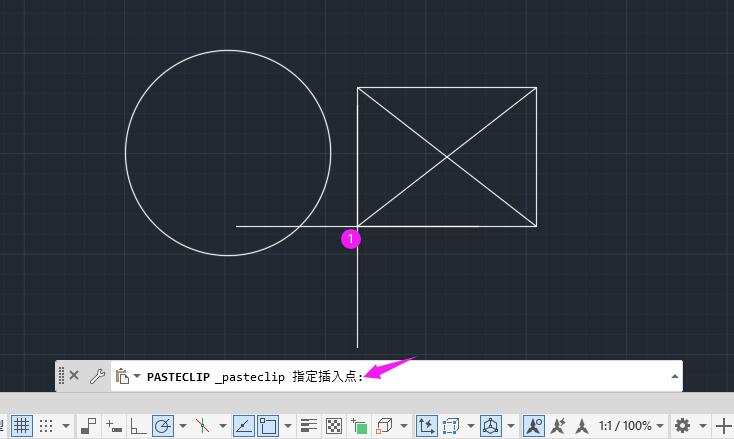734x439 pixels.
Task: Toggle snap mode dots icon
Action: point(46,425)
